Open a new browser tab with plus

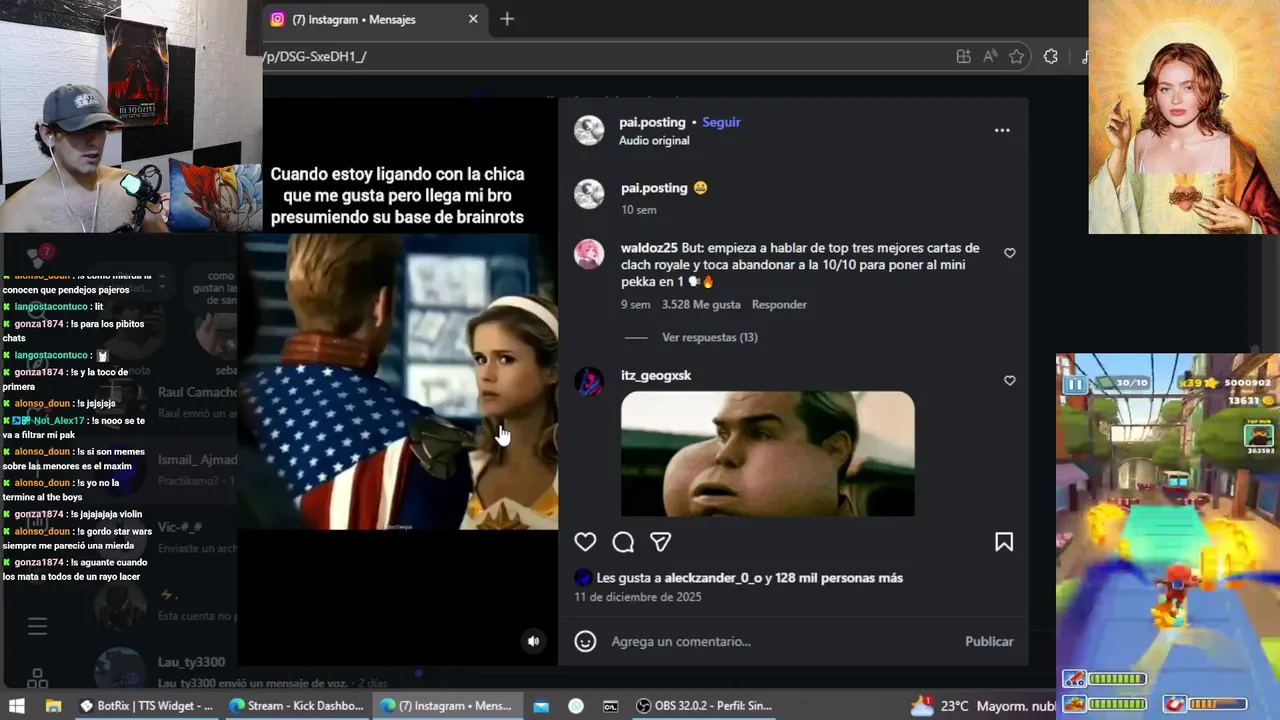coord(507,19)
